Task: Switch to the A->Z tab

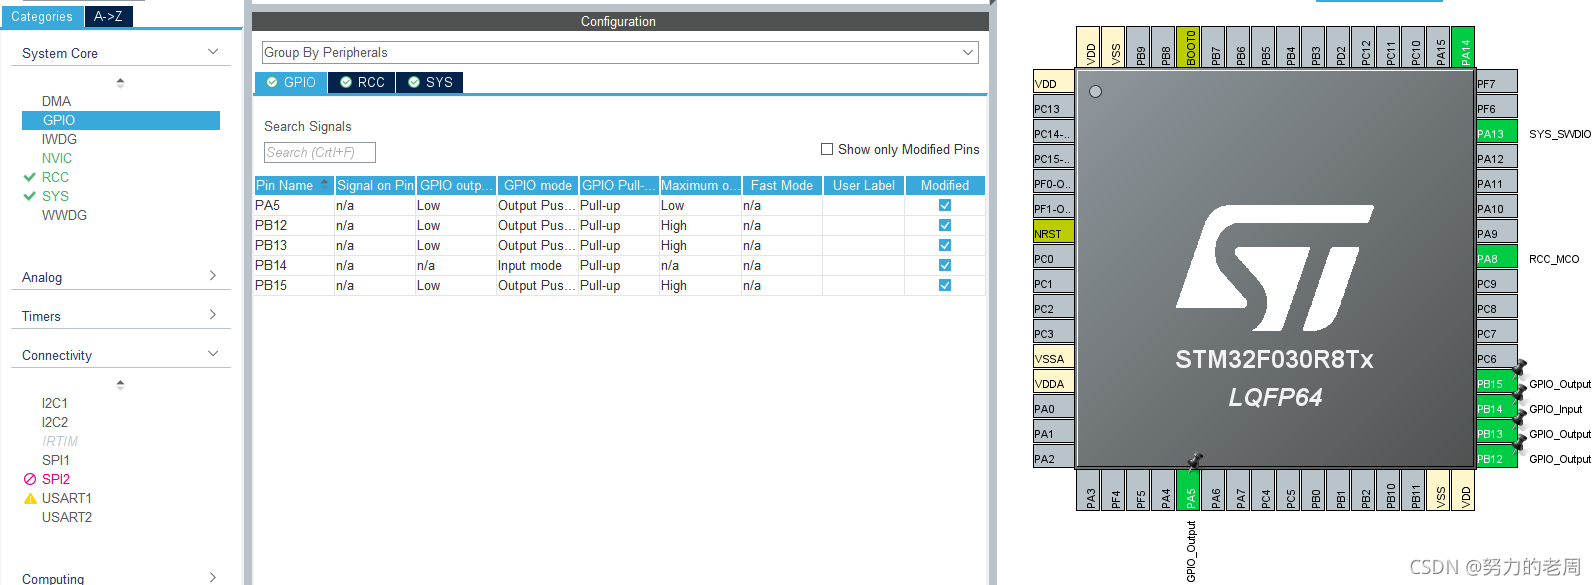Action: pyautogui.click(x=108, y=17)
